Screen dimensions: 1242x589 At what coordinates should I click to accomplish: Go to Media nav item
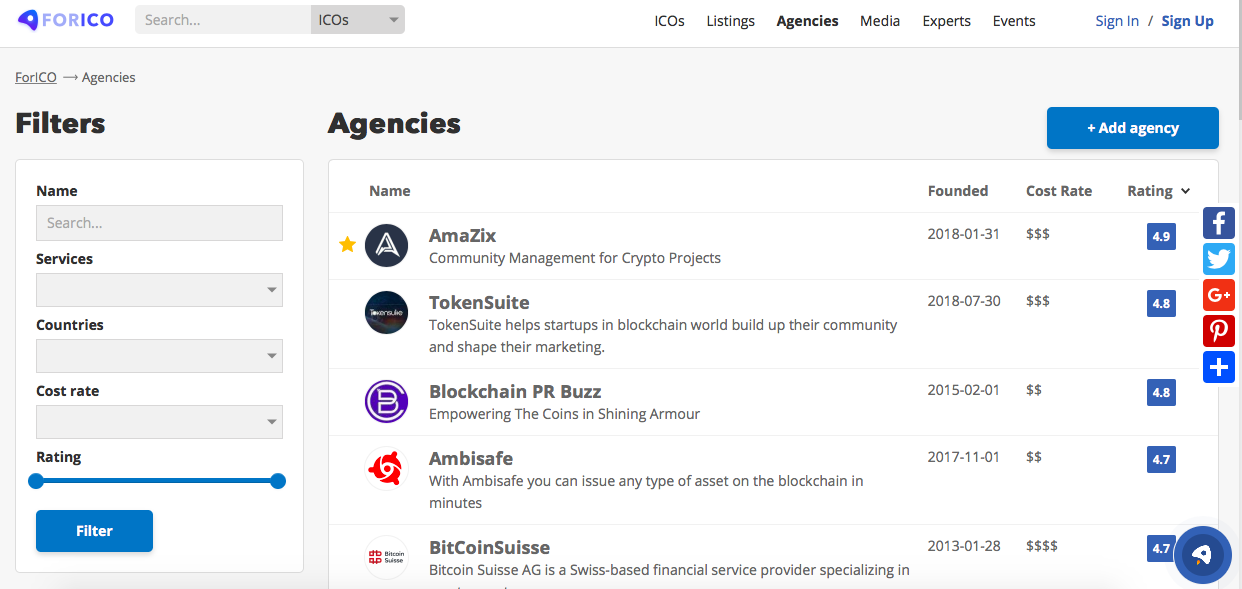point(880,21)
